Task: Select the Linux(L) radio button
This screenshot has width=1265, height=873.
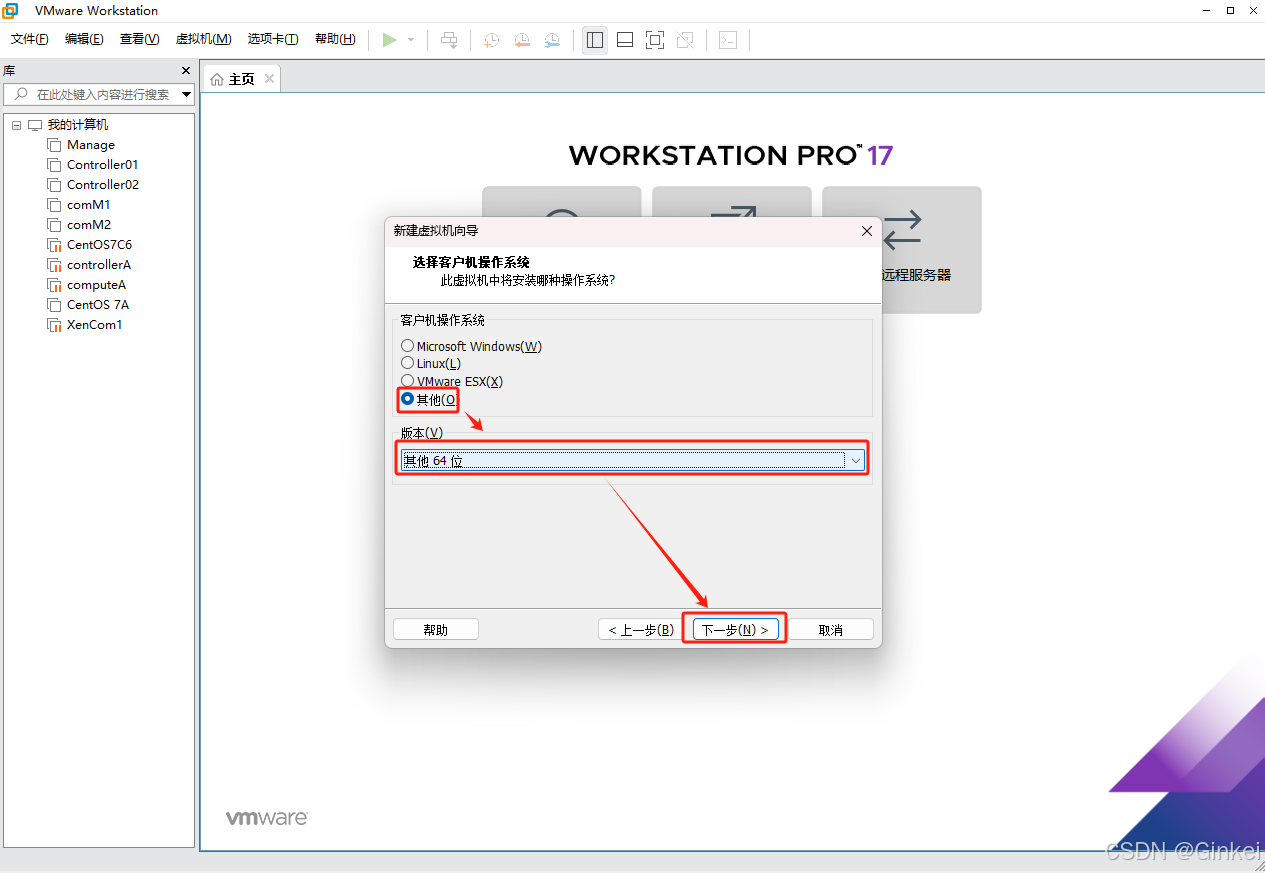Action: point(407,363)
